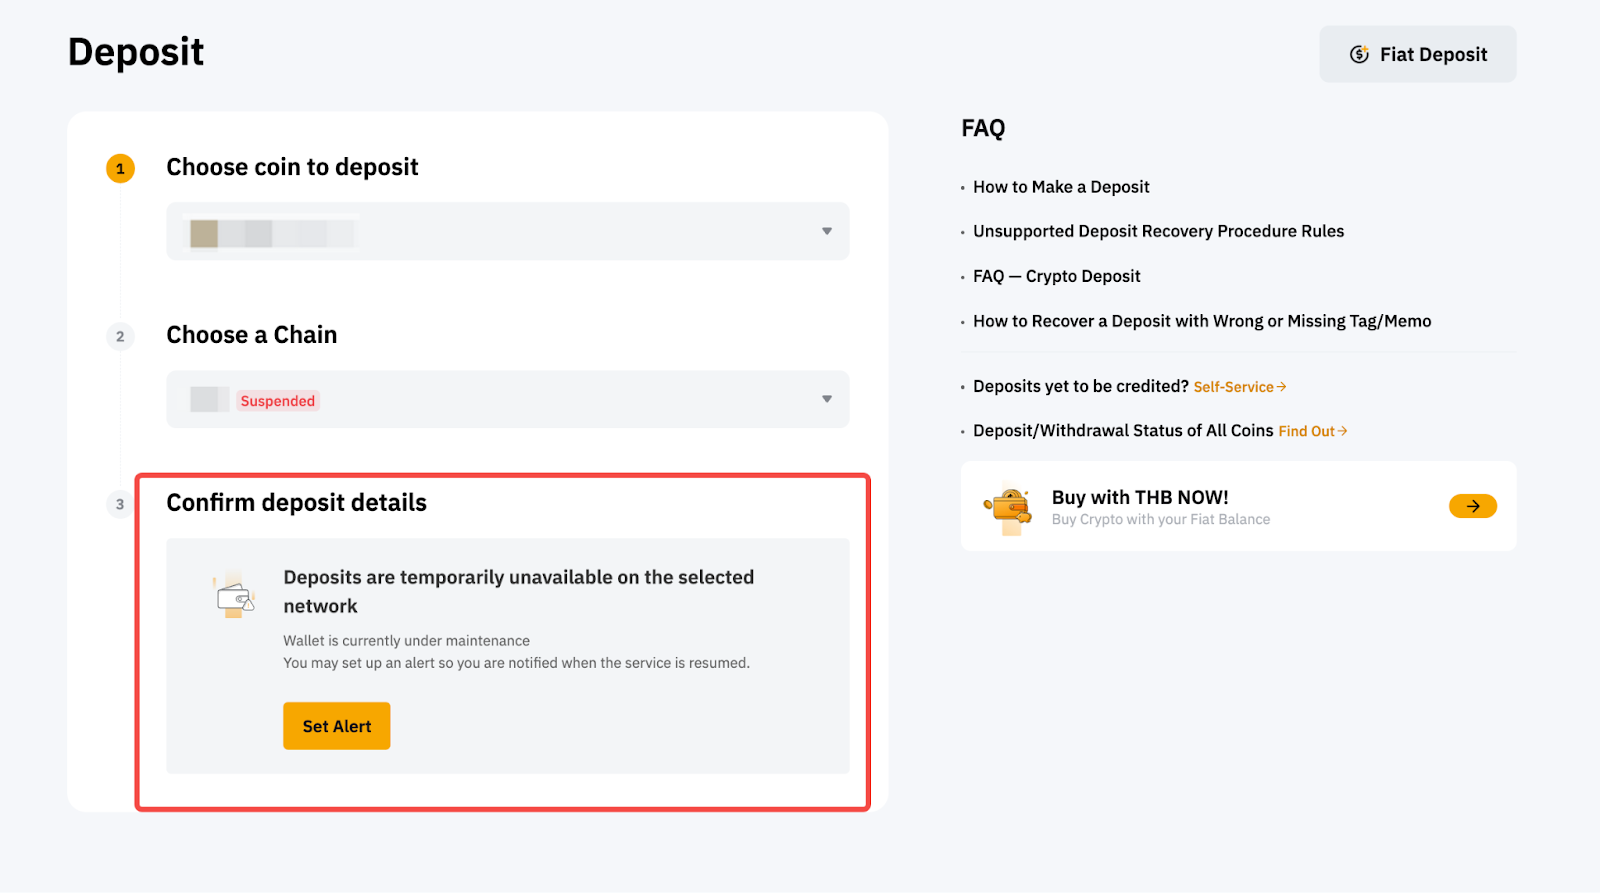The image size is (1600, 893).
Task: Click the yellow arrow icon in Buy banner
Action: [x=1472, y=507]
